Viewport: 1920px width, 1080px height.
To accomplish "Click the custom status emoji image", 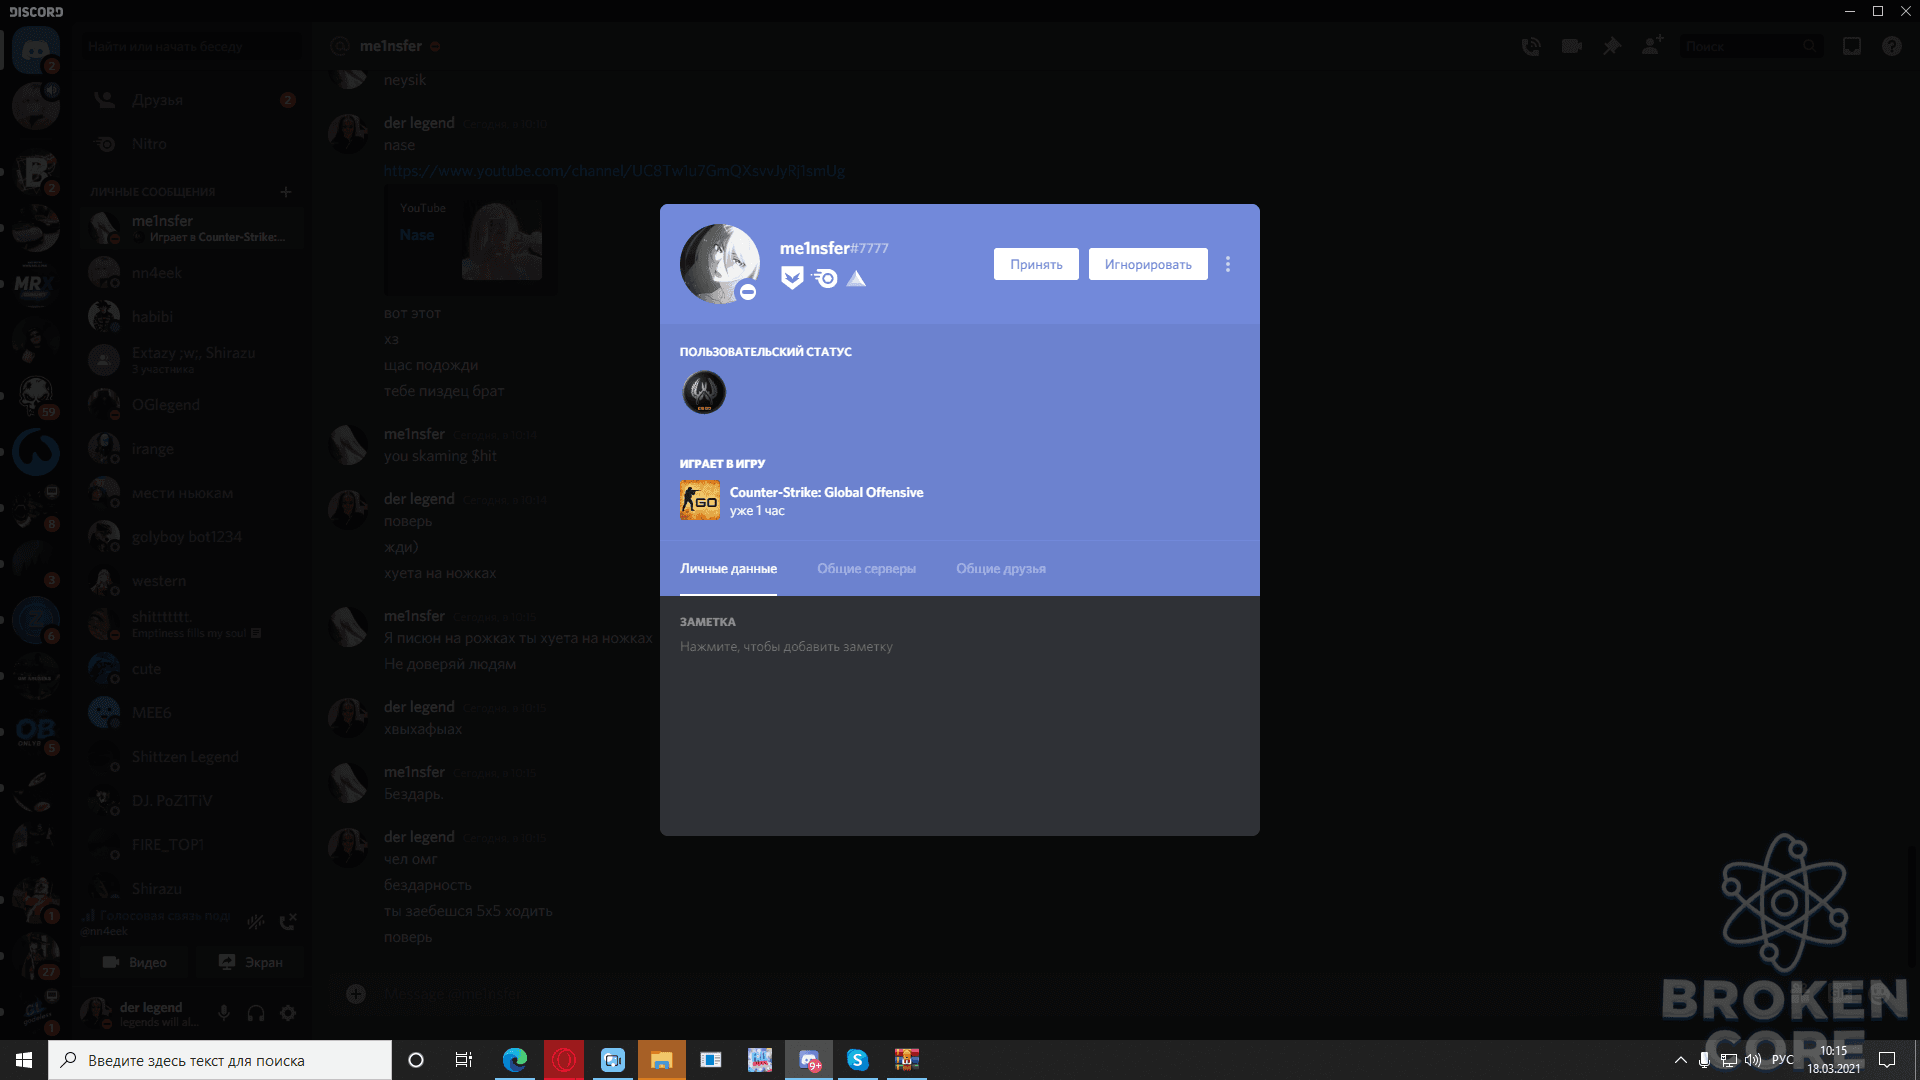I will [704, 392].
